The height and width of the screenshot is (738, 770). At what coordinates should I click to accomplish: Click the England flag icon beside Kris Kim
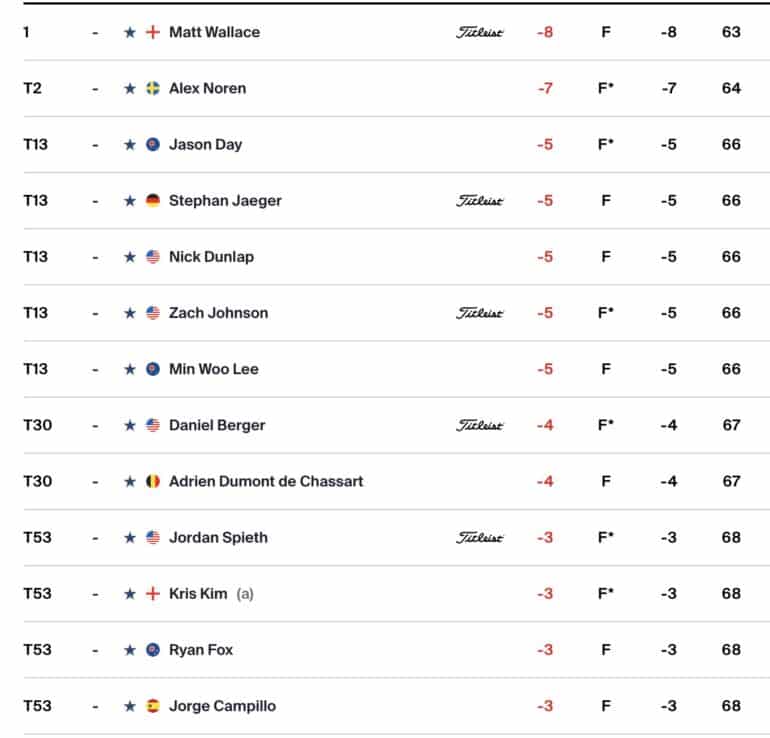point(153,594)
